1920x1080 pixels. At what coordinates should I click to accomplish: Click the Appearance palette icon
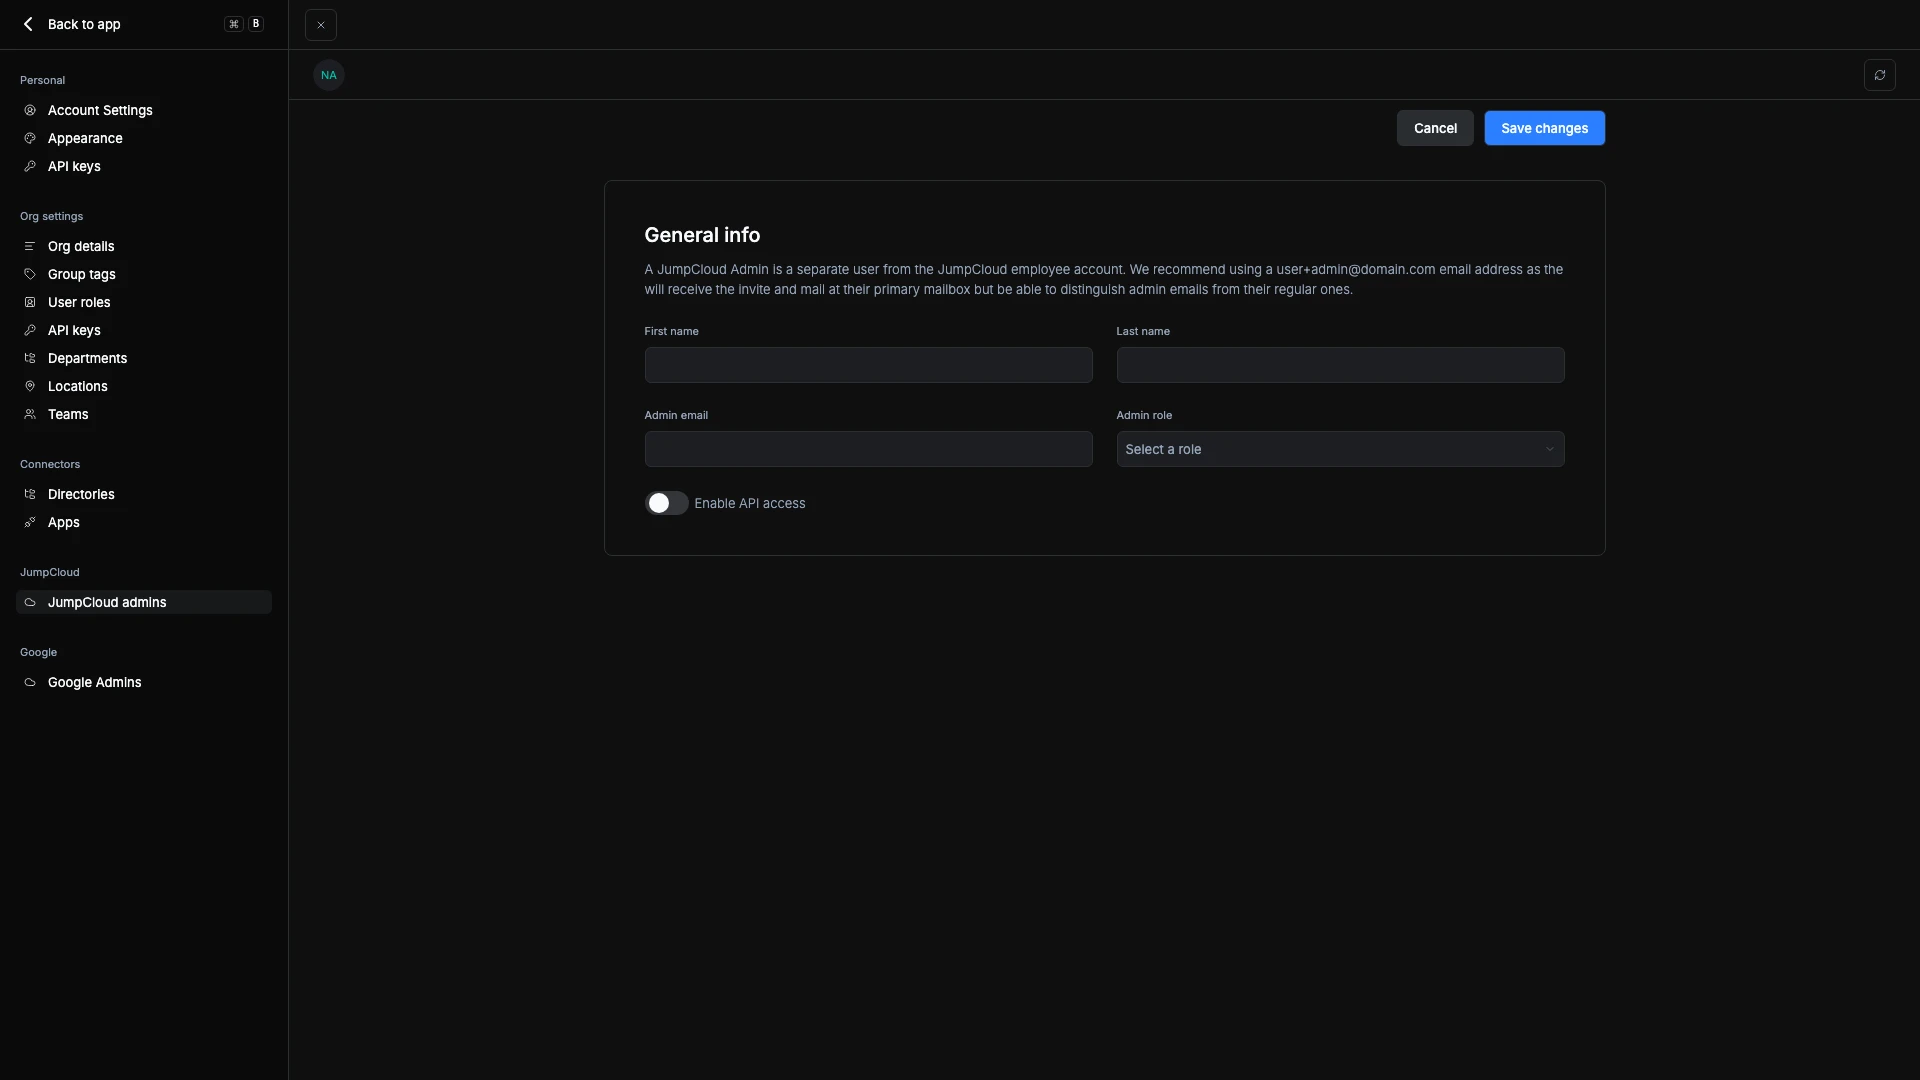(30, 138)
